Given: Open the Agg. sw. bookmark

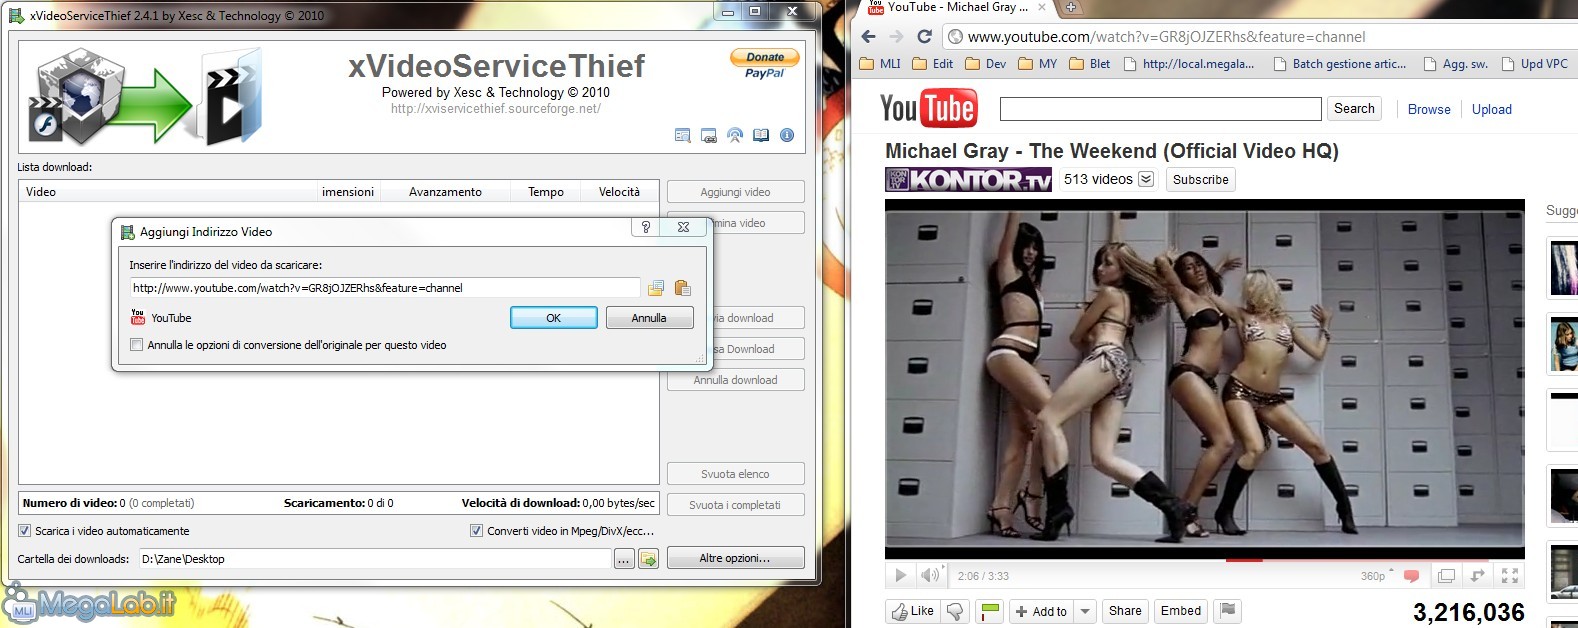Looking at the screenshot, I should click(1456, 64).
